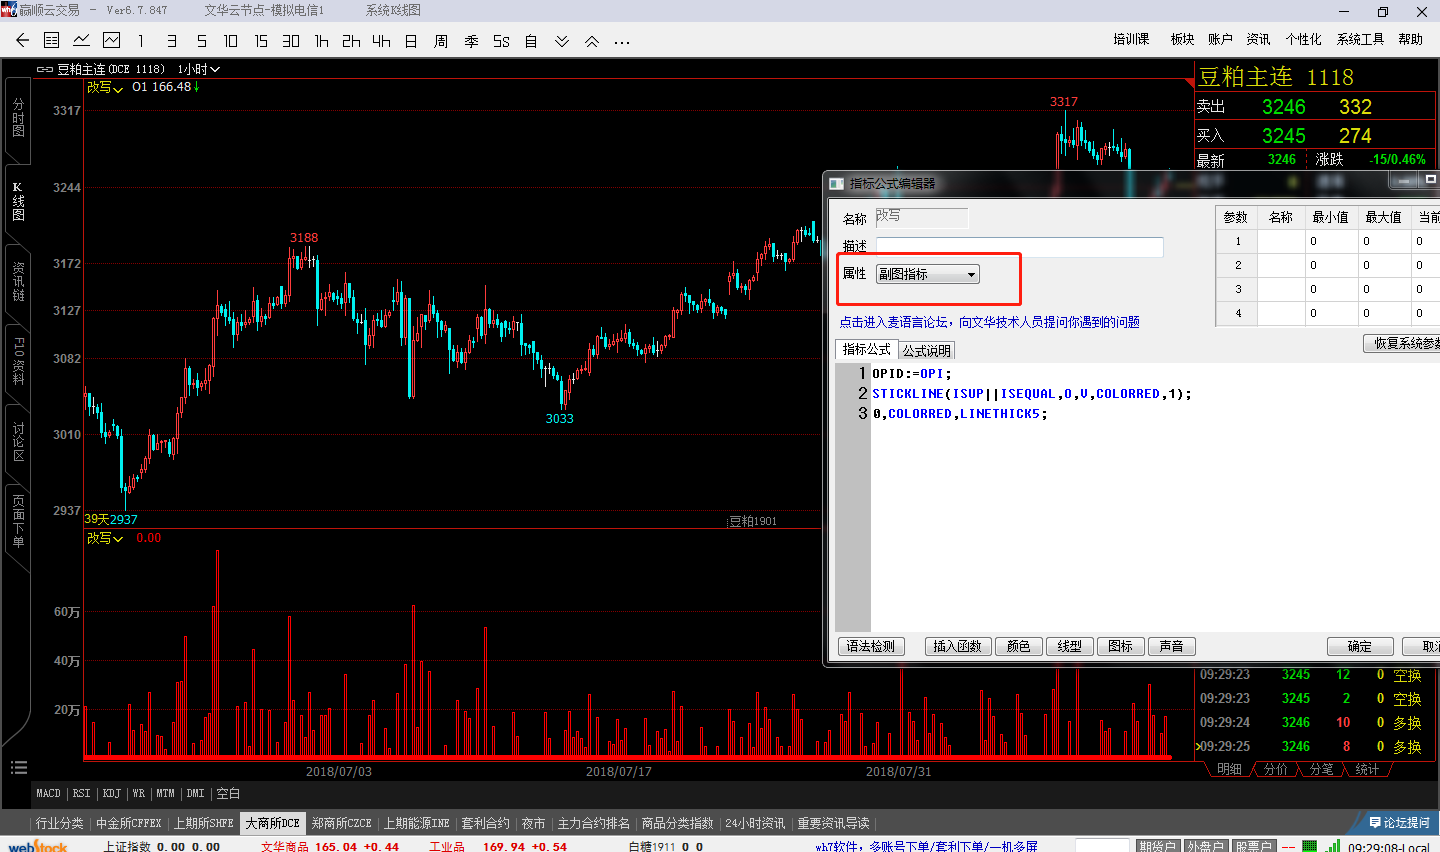Select the K-line chart icon in toolbar
1440x852 pixels.
click(111, 41)
